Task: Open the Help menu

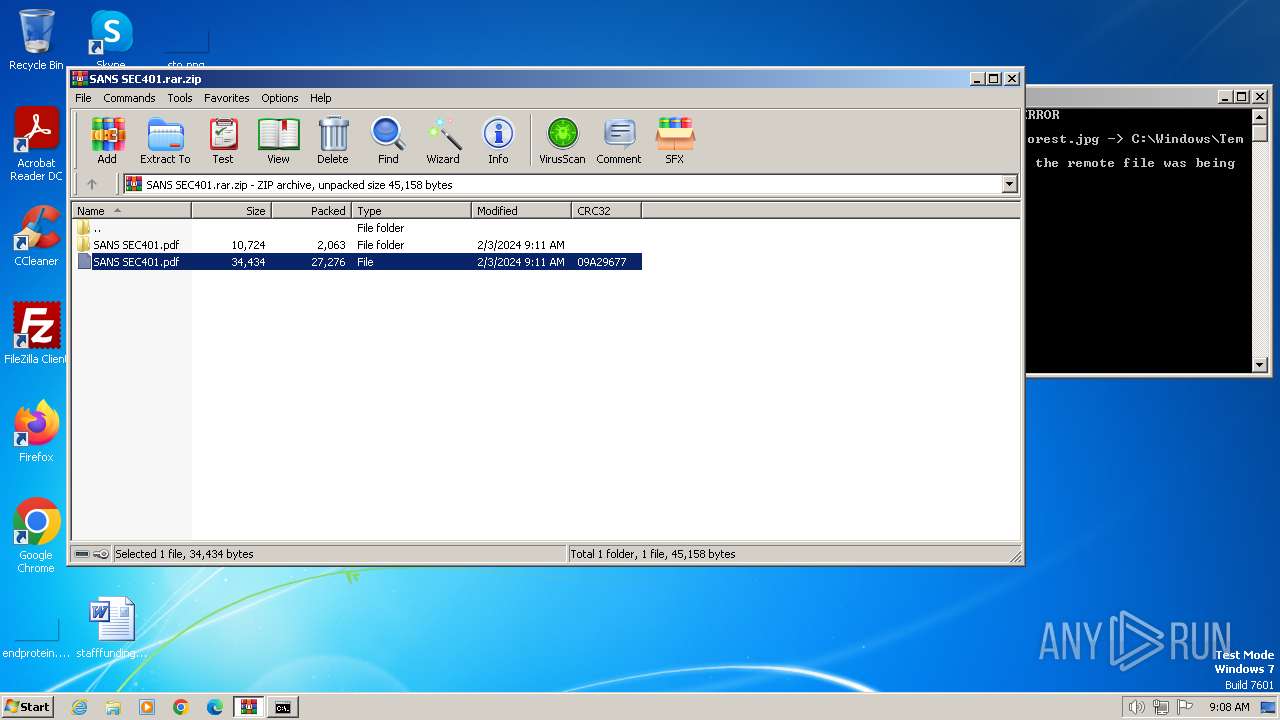Action: [320, 98]
